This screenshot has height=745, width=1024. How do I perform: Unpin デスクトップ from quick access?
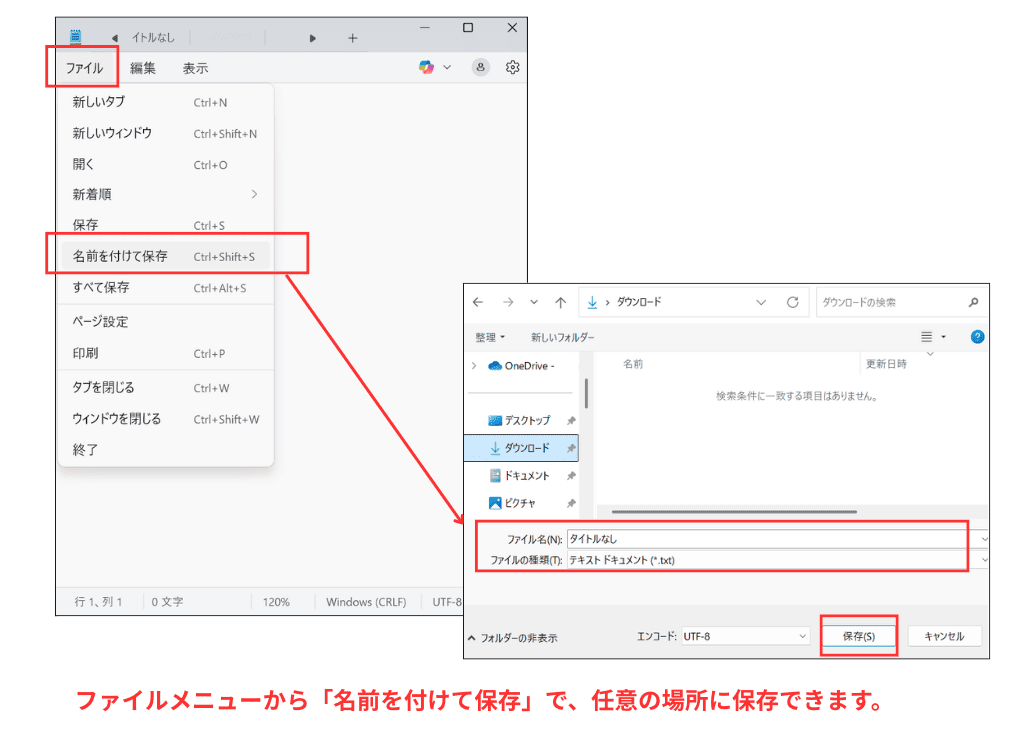(x=571, y=420)
